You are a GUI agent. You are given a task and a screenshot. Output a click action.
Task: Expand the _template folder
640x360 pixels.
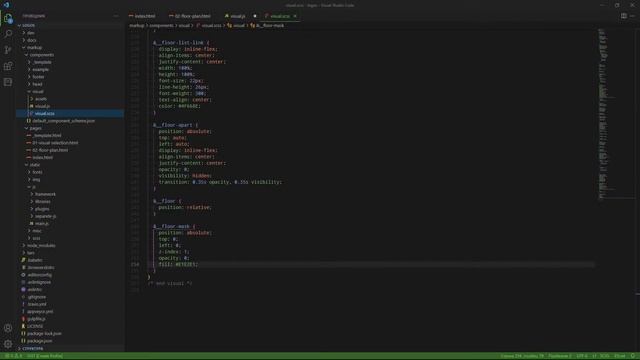click(x=42, y=62)
